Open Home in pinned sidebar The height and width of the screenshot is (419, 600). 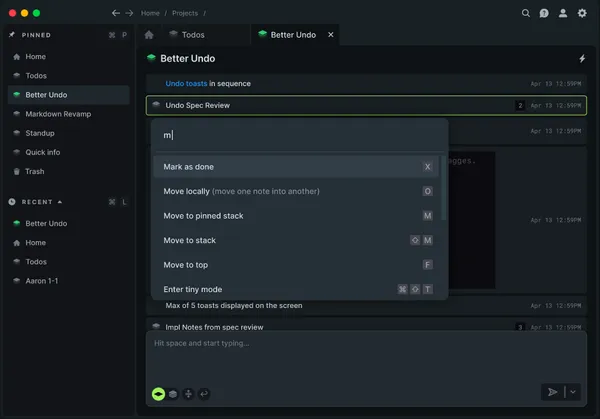tap(68, 57)
